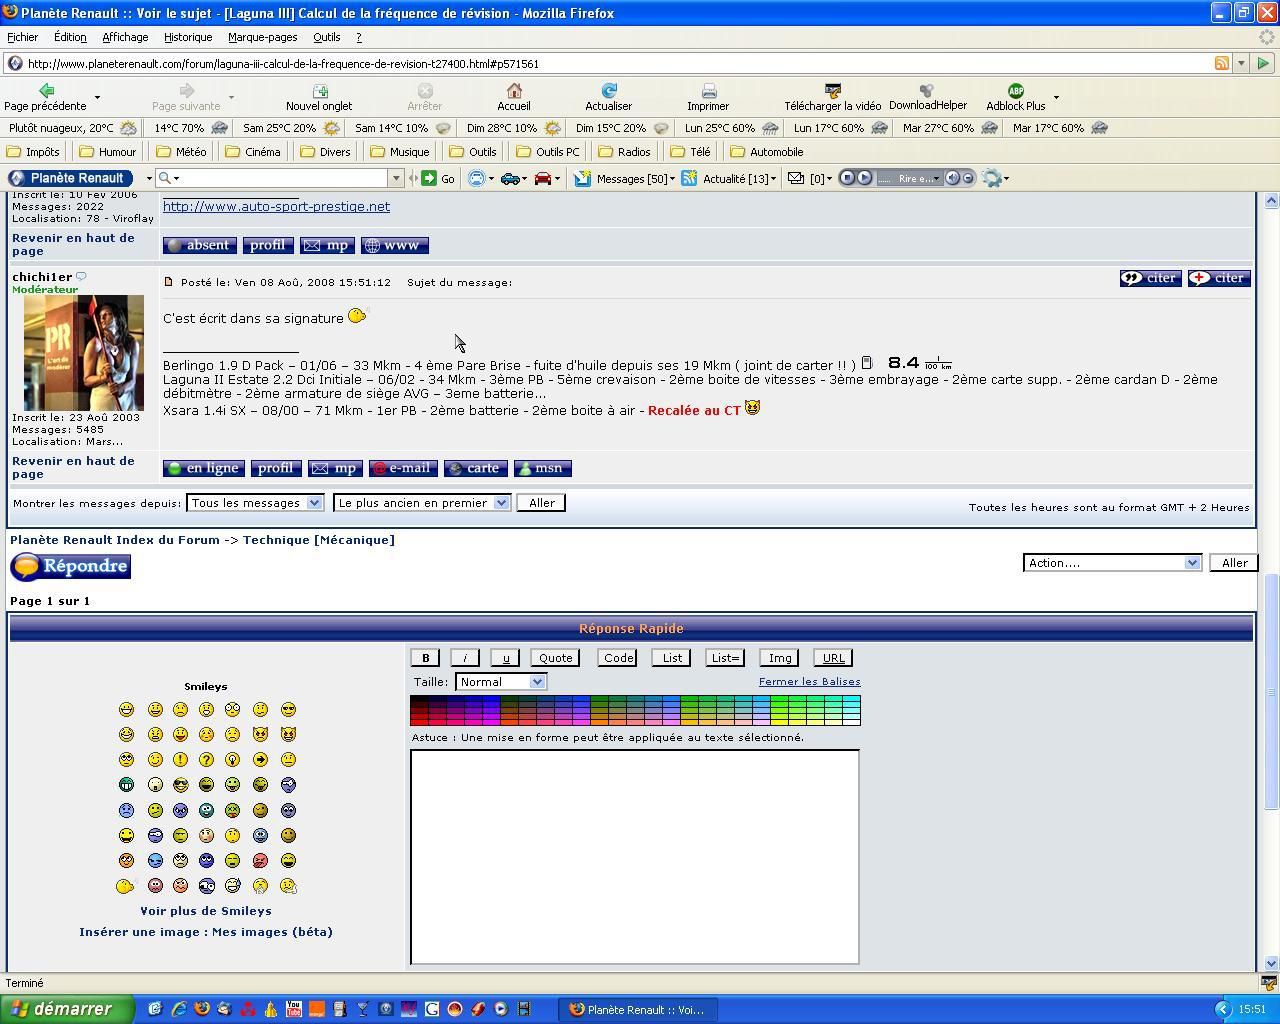This screenshot has height=1024, width=1280.
Task: Insert the sunglasses smiley
Action: 288,709
